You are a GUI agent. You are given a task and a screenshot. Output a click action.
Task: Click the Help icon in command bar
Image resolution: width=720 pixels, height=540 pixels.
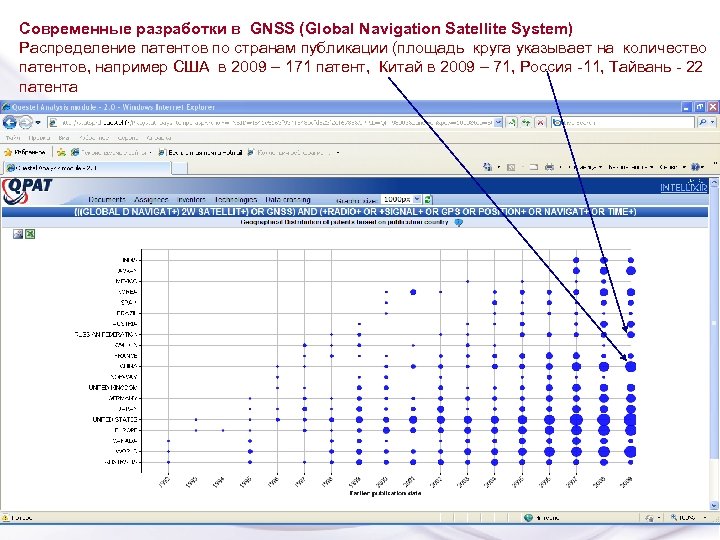(696, 167)
